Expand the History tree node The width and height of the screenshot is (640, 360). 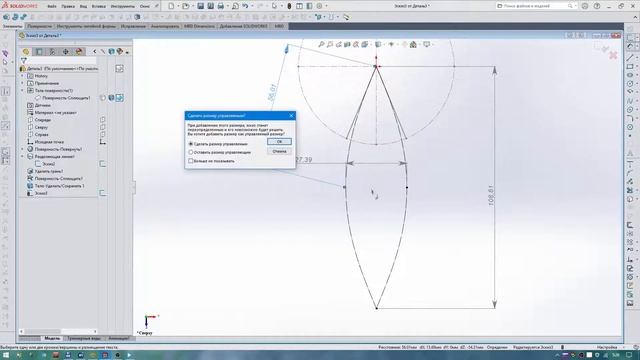[22, 76]
